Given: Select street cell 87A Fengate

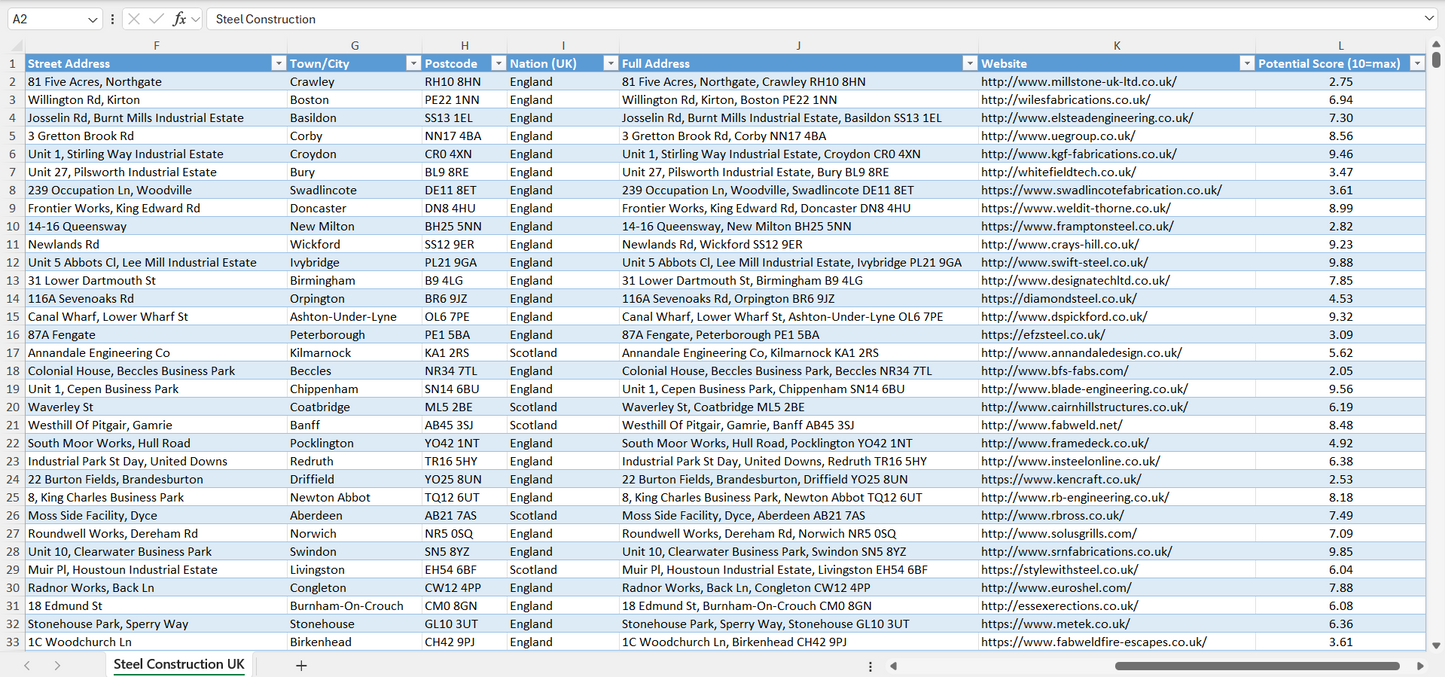Looking at the screenshot, I should click(156, 335).
